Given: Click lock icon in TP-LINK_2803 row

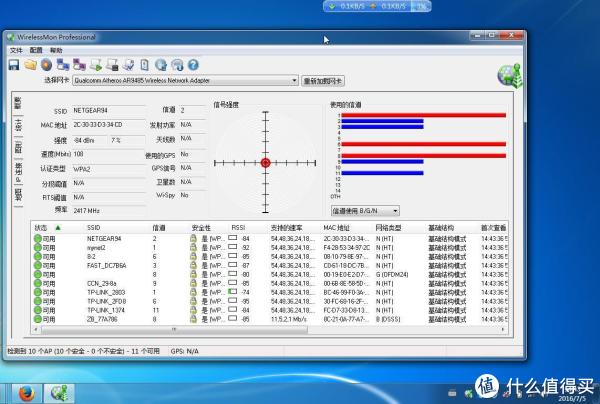Looking at the screenshot, I should point(194,292).
